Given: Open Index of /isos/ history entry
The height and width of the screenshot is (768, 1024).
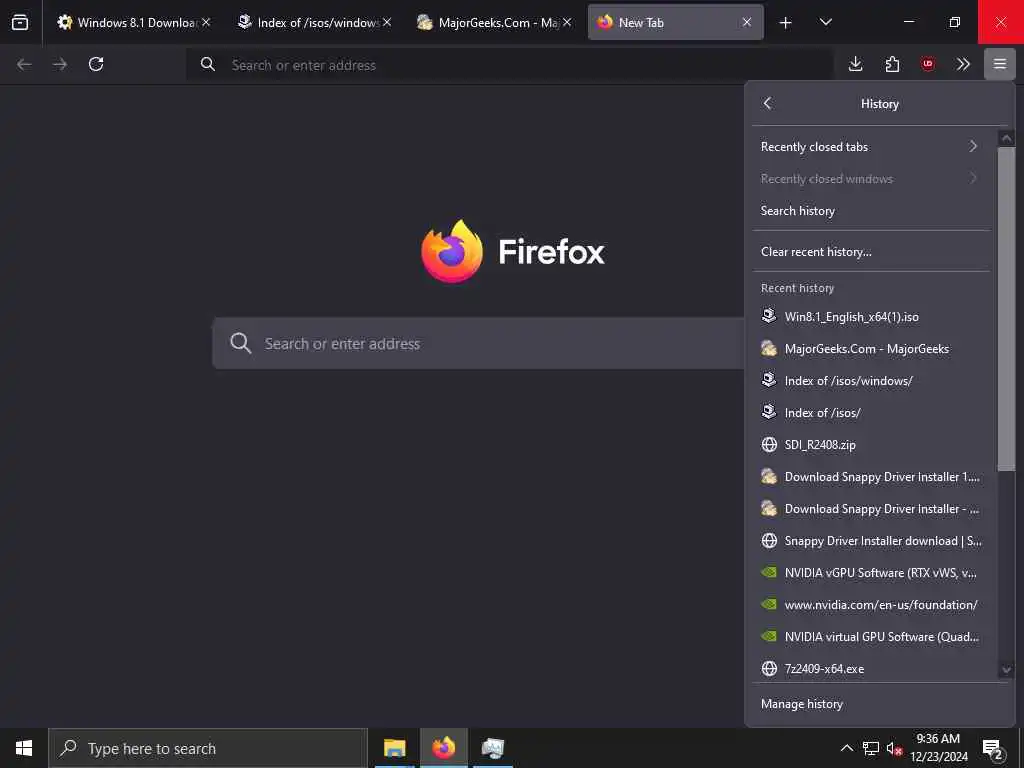Looking at the screenshot, I should point(871,413).
